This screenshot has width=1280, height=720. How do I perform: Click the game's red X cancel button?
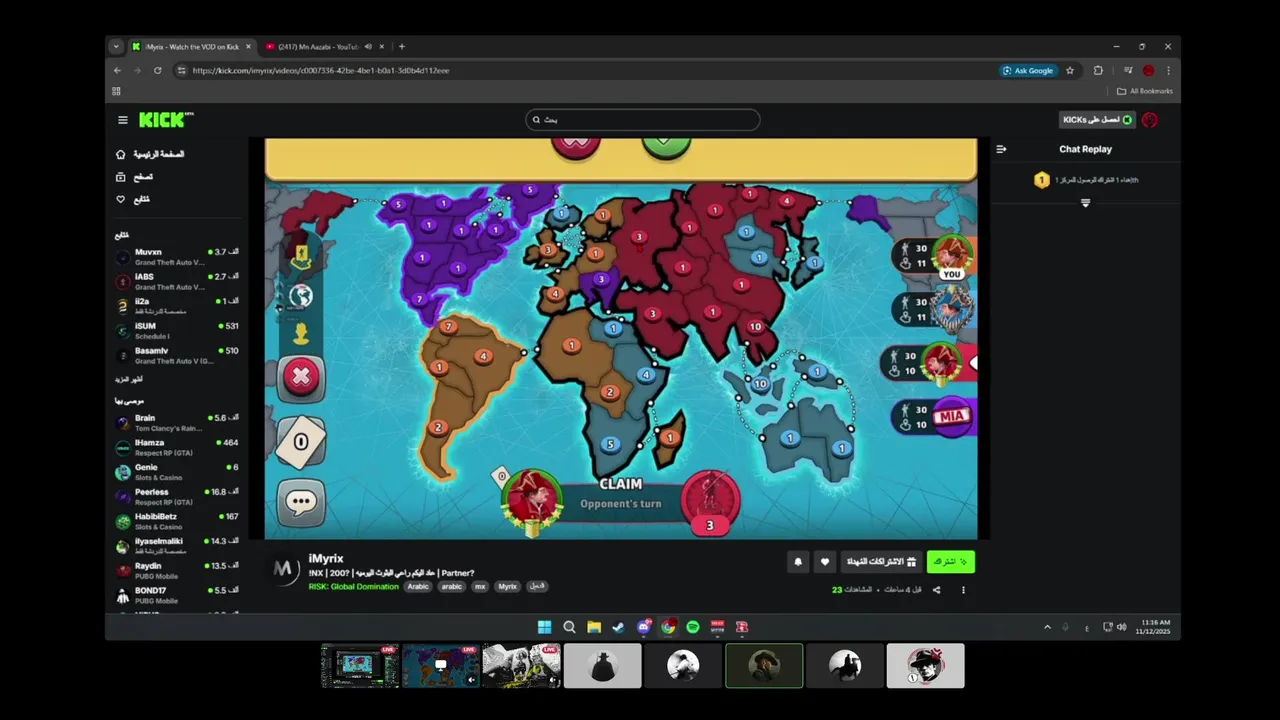click(x=301, y=378)
